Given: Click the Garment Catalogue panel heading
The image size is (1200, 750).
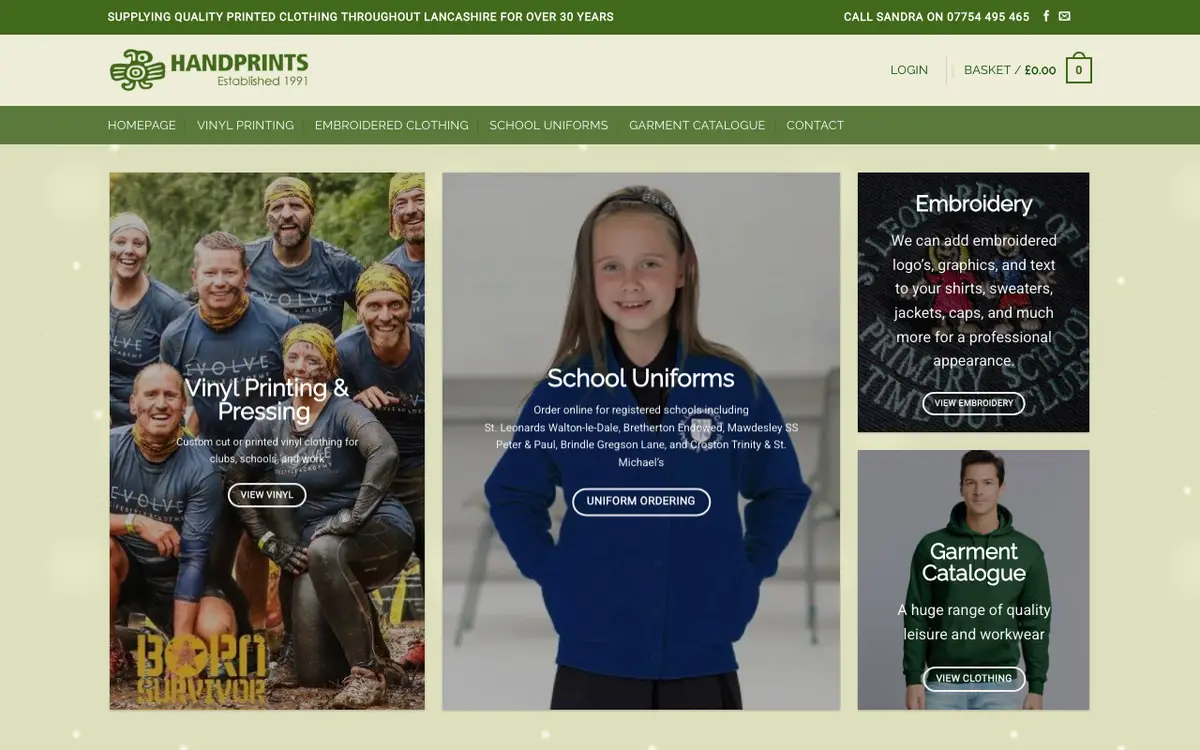Looking at the screenshot, I should pos(973,562).
